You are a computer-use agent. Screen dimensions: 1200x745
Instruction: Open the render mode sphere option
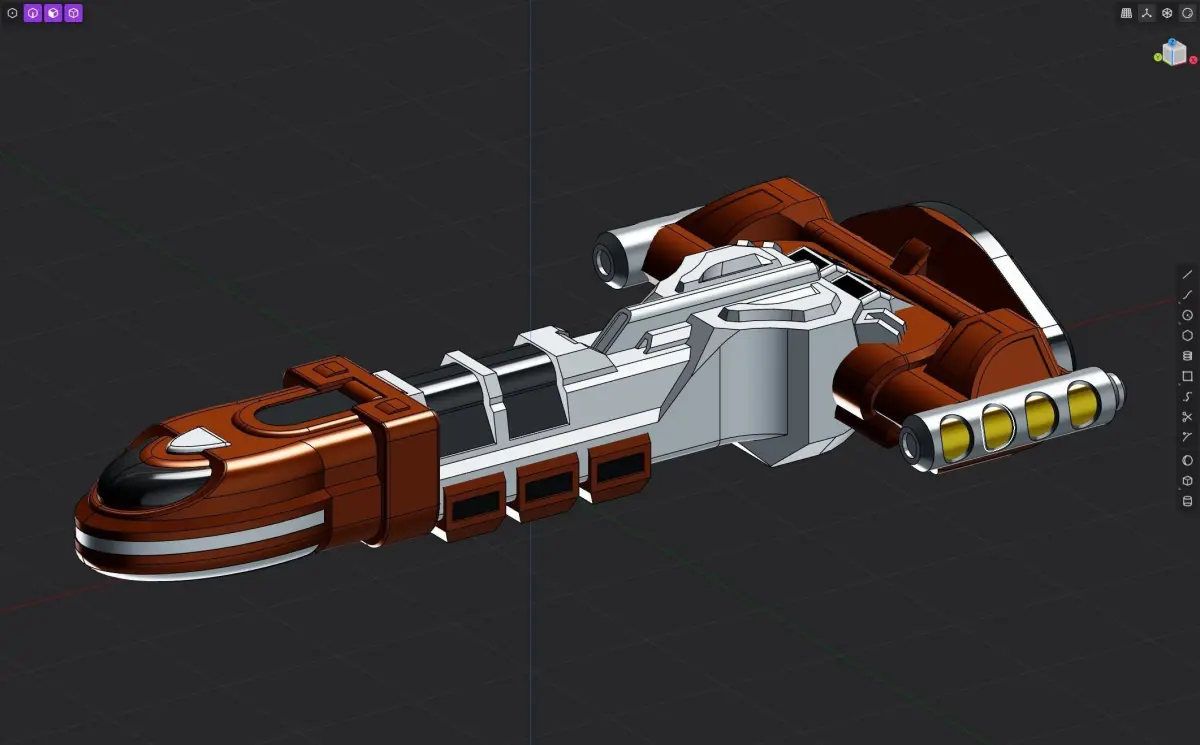[1187, 13]
